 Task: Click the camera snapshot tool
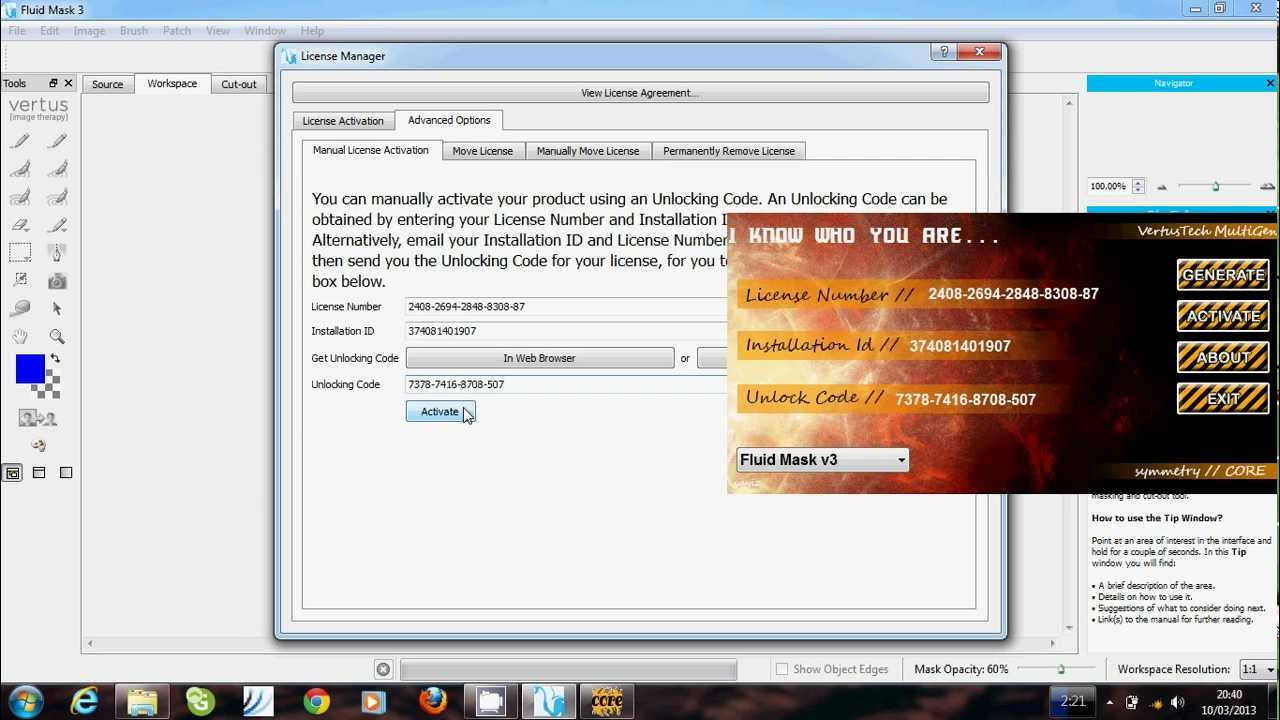[x=57, y=282]
